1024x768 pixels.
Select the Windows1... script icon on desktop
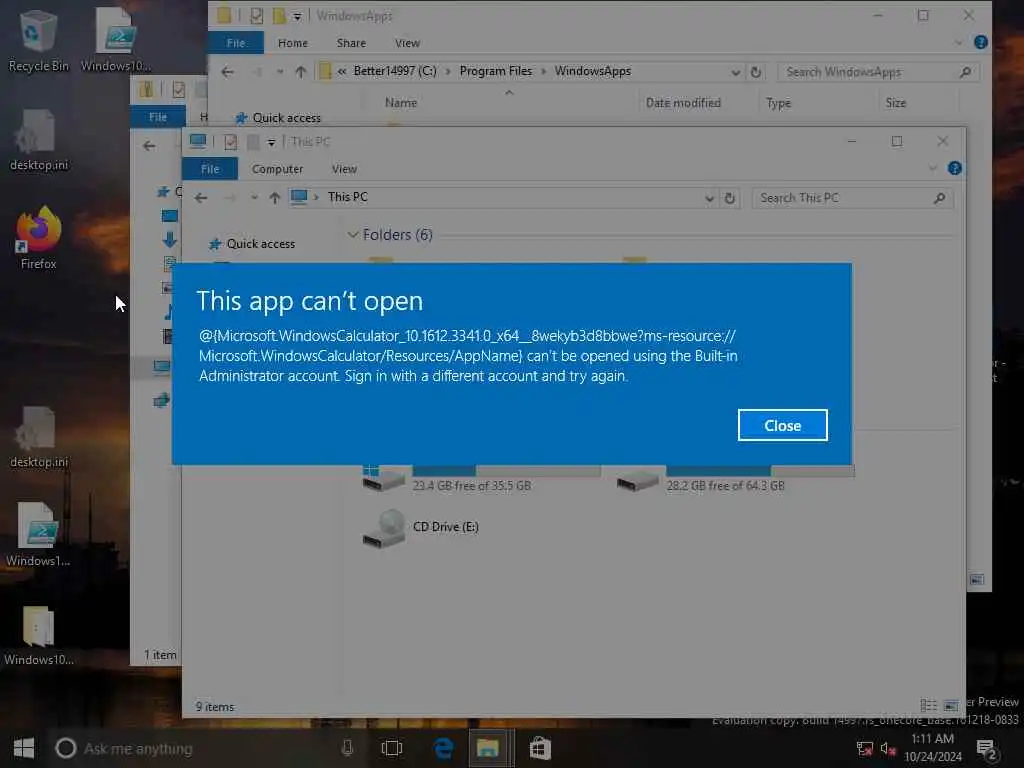pos(39,536)
